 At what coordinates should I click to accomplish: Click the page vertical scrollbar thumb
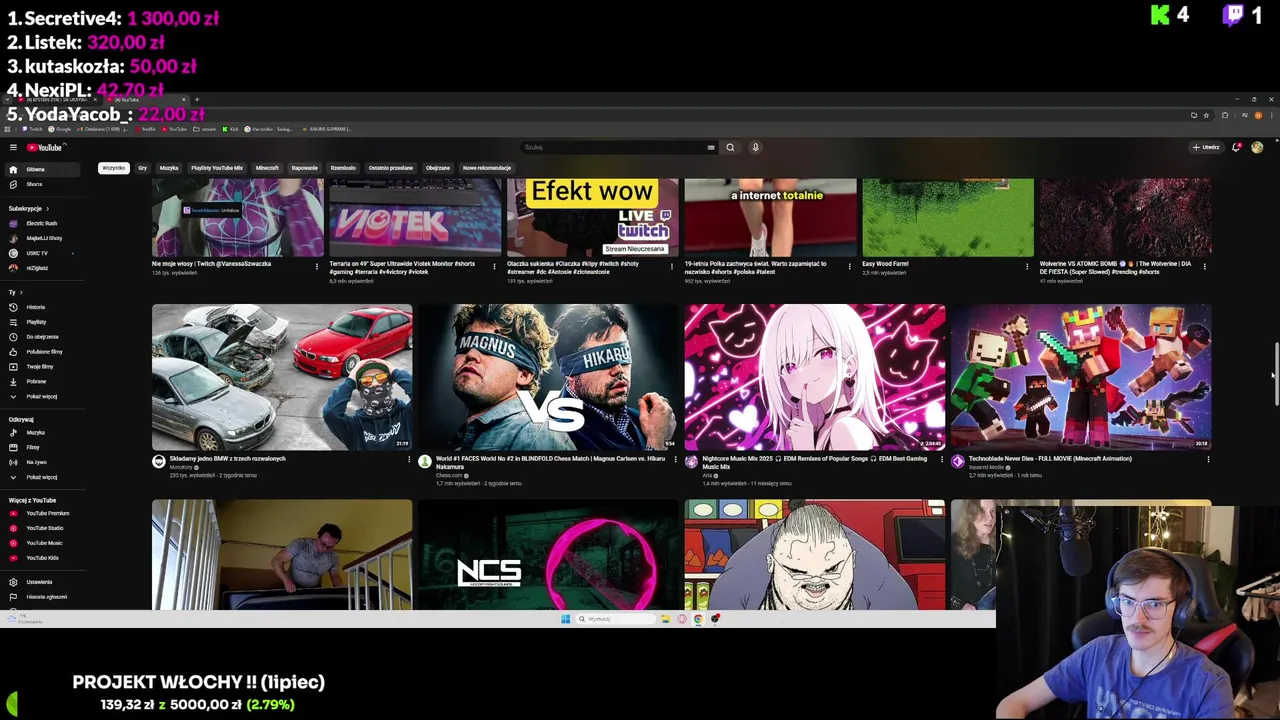coord(1275,374)
